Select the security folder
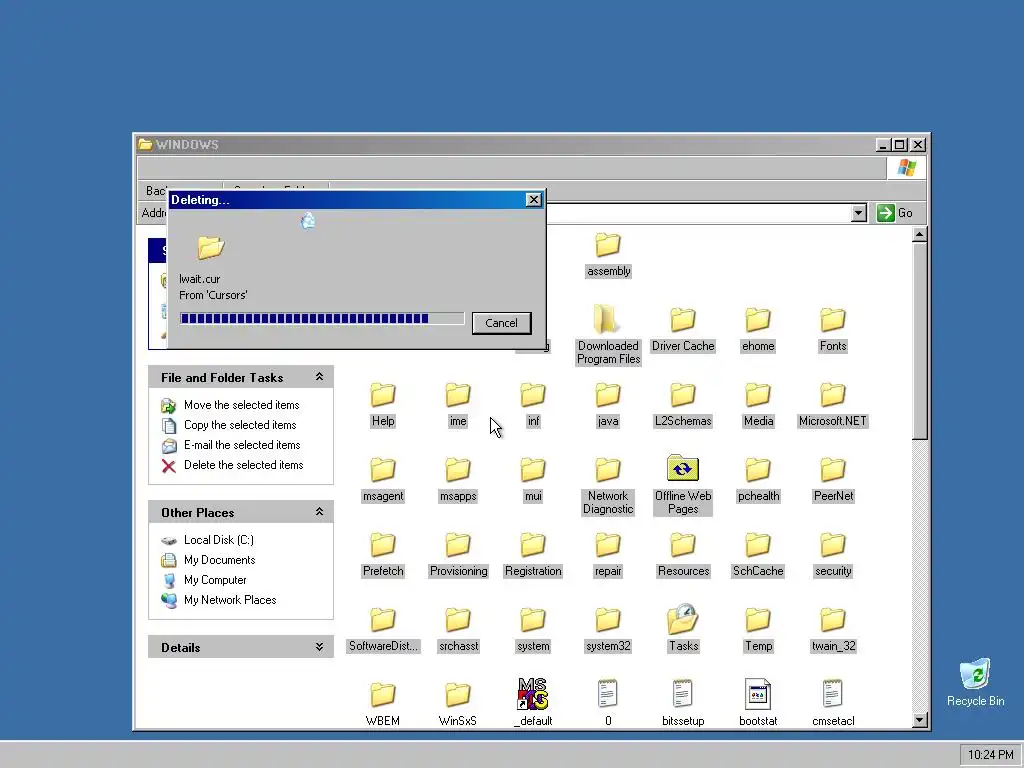Viewport: 1024px width, 768px height. [833, 555]
